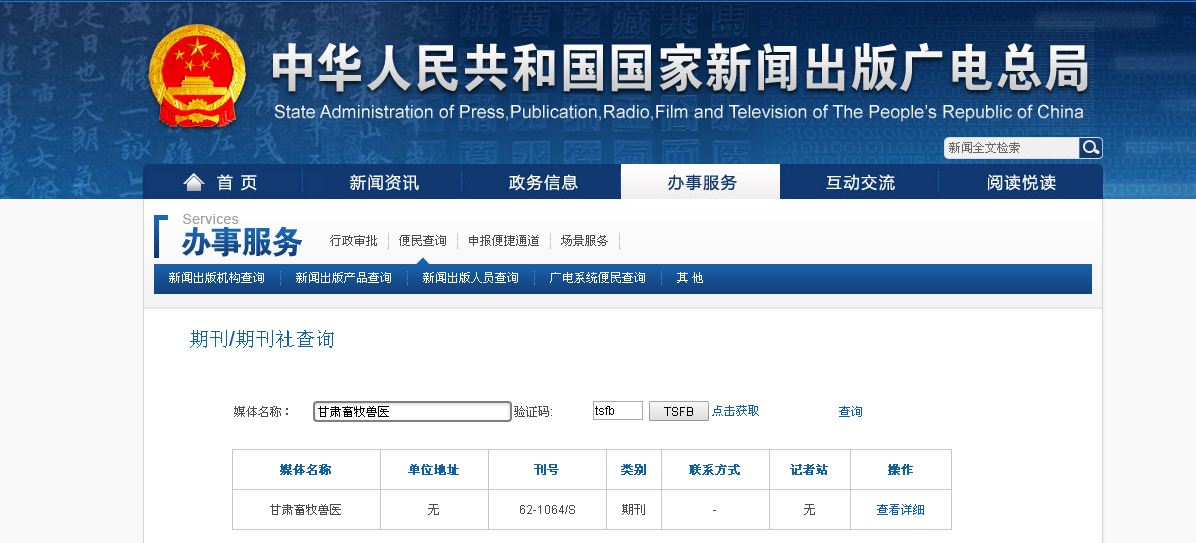This screenshot has width=1196, height=543.
Task: Open the 新闻资讯 tab
Action: coord(384,182)
